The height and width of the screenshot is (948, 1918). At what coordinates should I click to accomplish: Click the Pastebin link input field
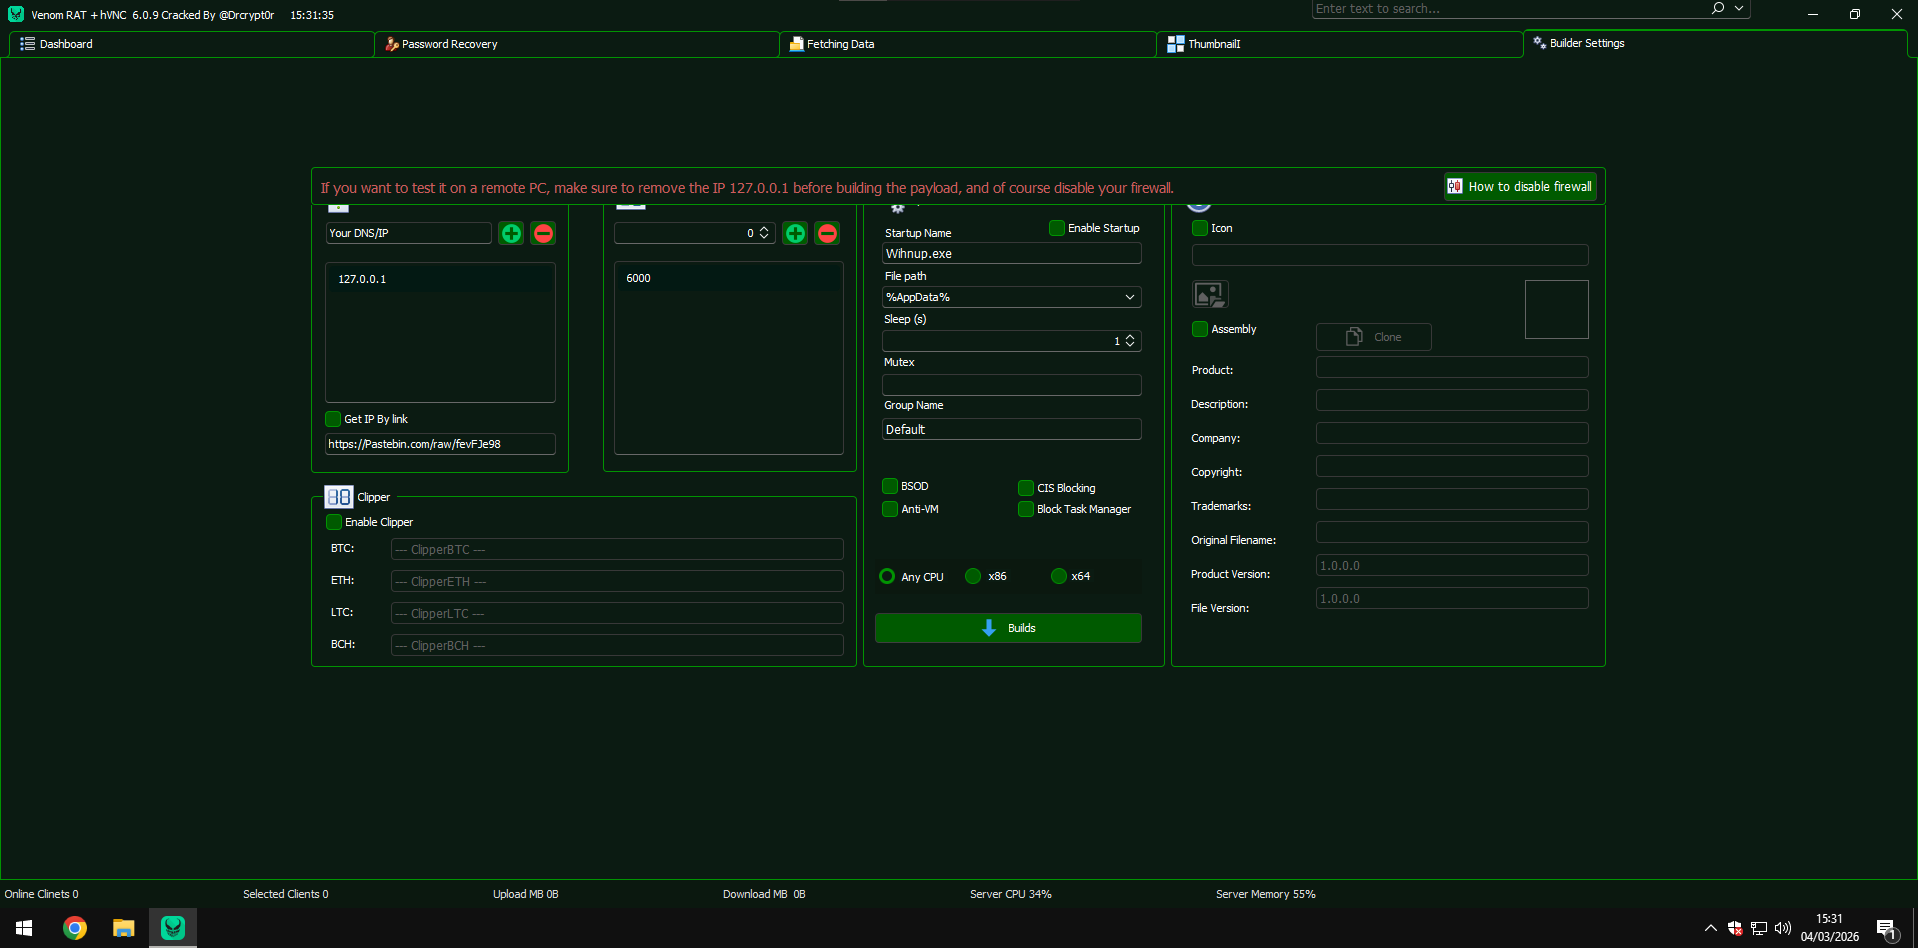440,444
